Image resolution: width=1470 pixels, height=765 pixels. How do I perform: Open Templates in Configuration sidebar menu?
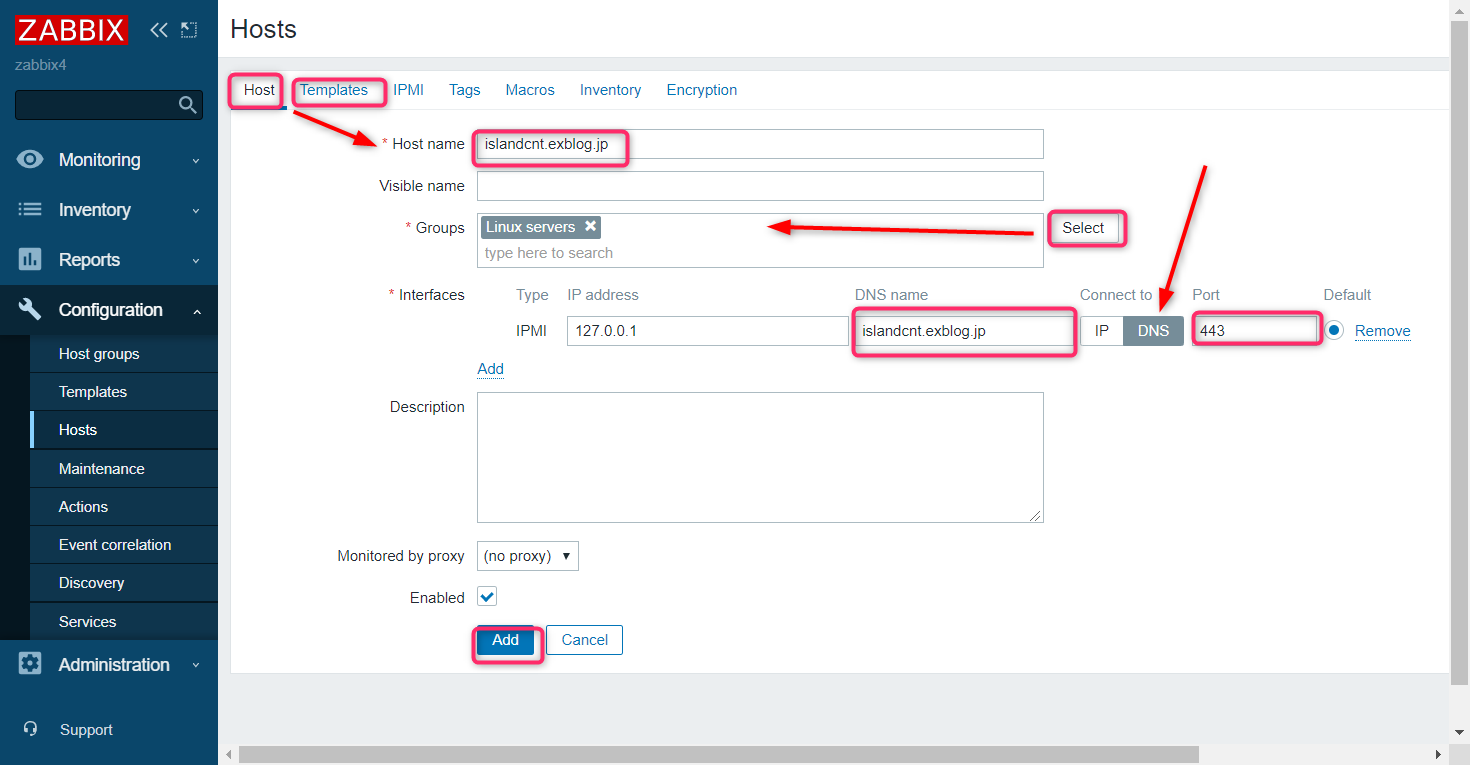coord(124,392)
